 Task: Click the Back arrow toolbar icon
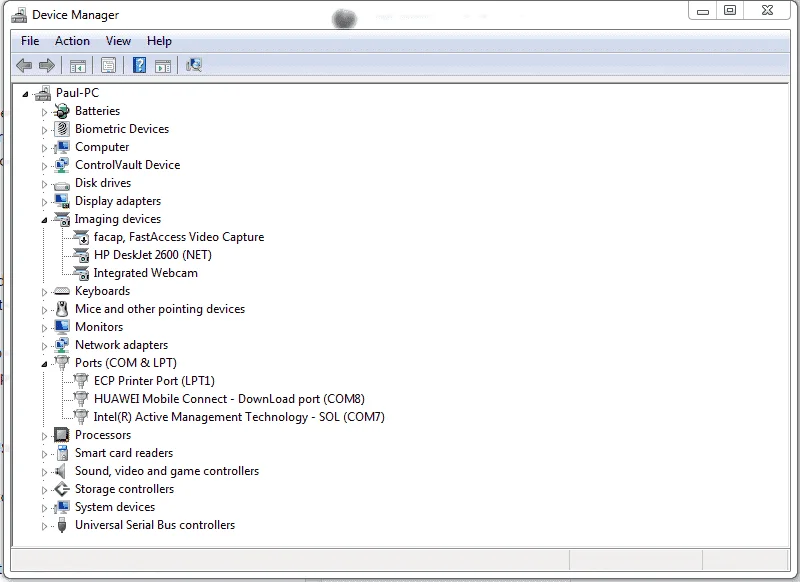tap(24, 65)
